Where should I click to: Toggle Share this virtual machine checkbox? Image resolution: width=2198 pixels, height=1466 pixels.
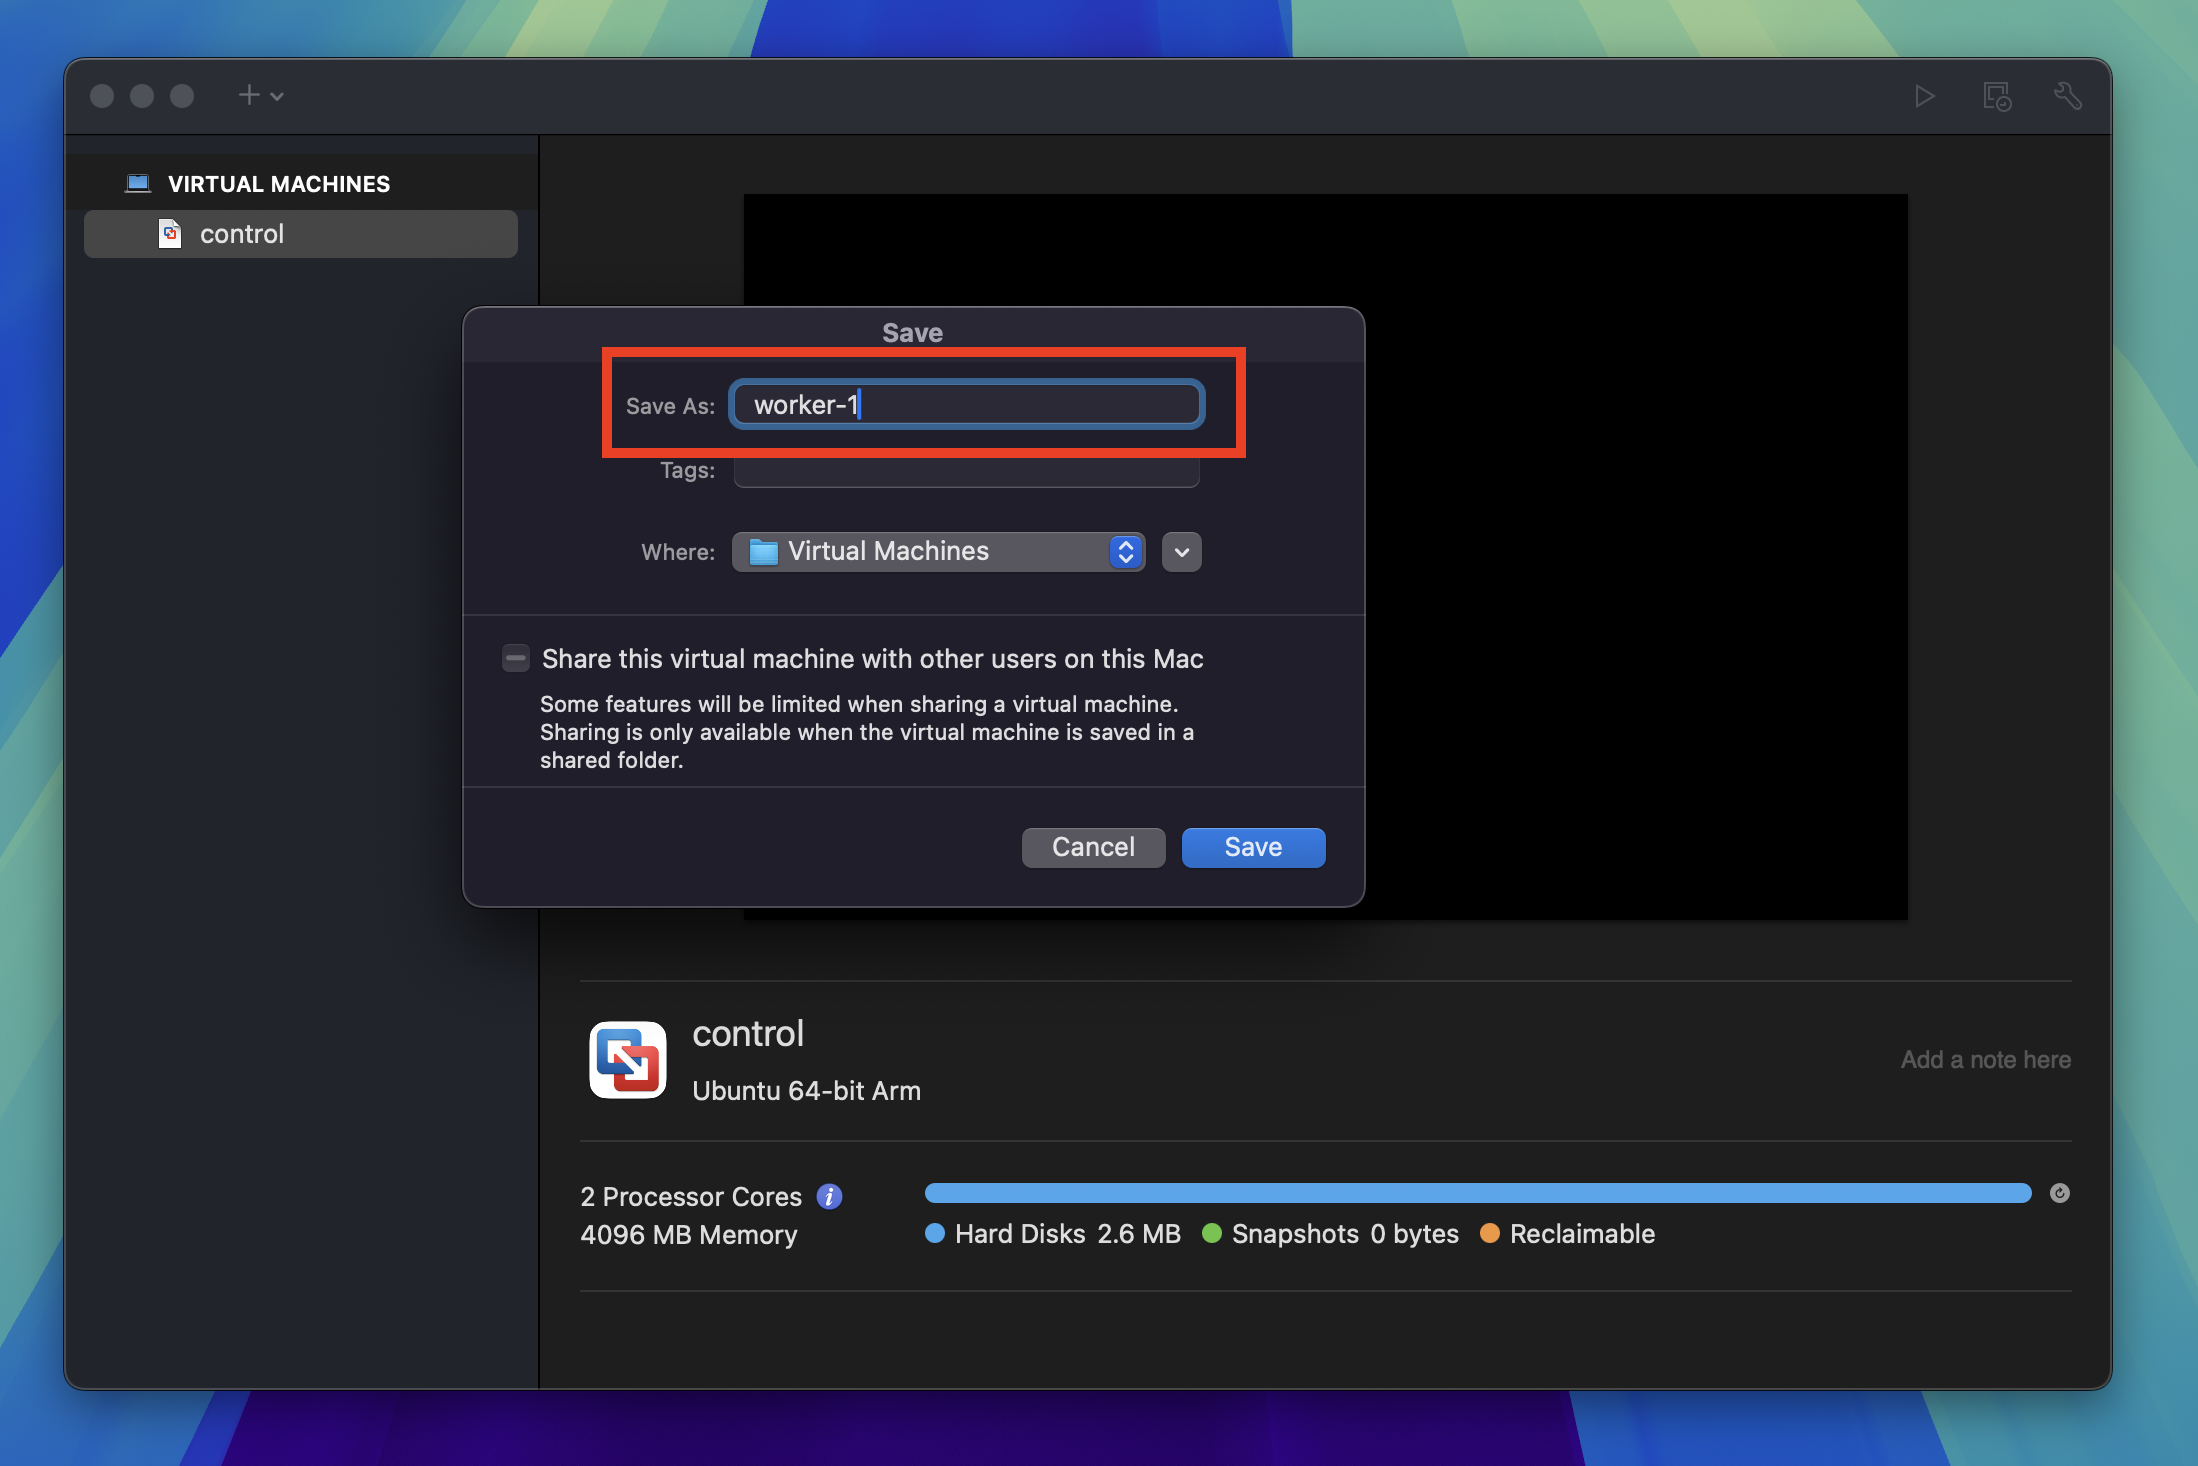(x=516, y=658)
